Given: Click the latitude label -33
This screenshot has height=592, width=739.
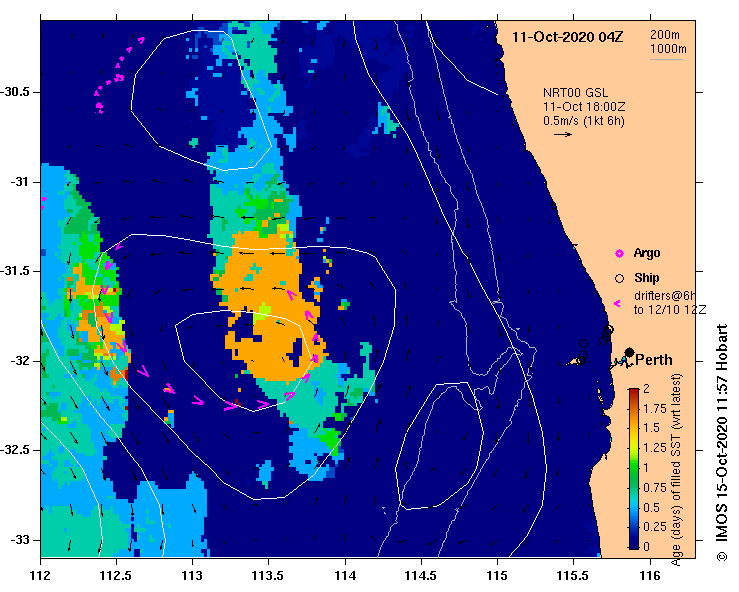Looking at the screenshot, I should (x=20, y=540).
